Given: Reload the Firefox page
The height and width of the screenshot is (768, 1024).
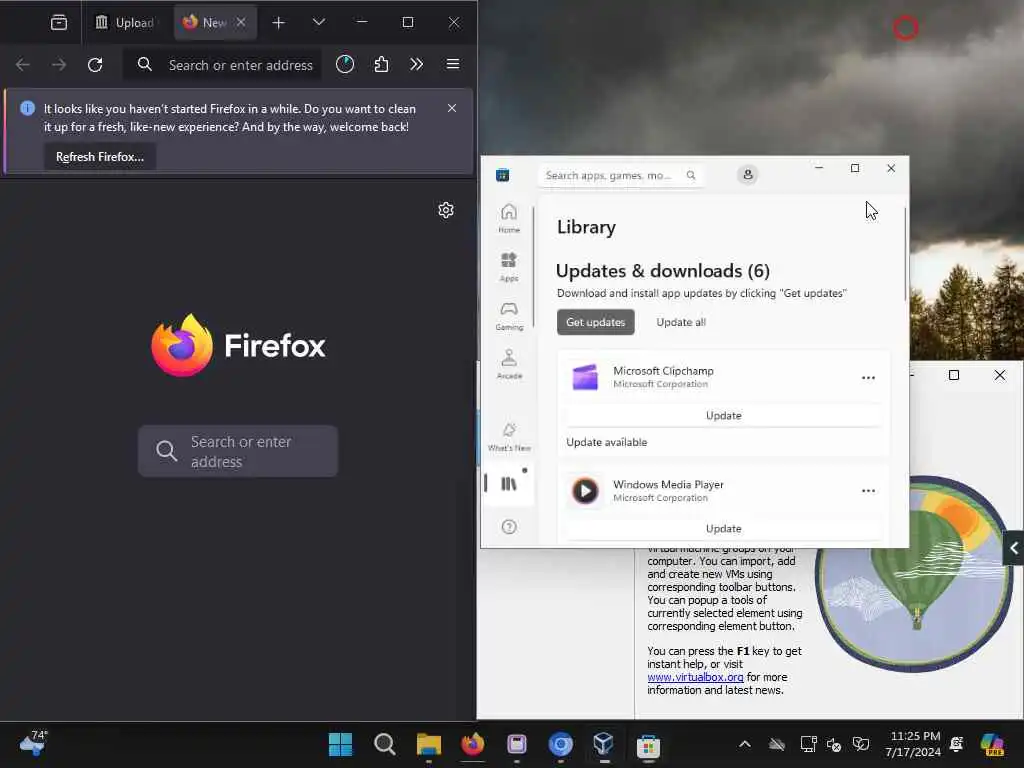Looking at the screenshot, I should coord(95,65).
